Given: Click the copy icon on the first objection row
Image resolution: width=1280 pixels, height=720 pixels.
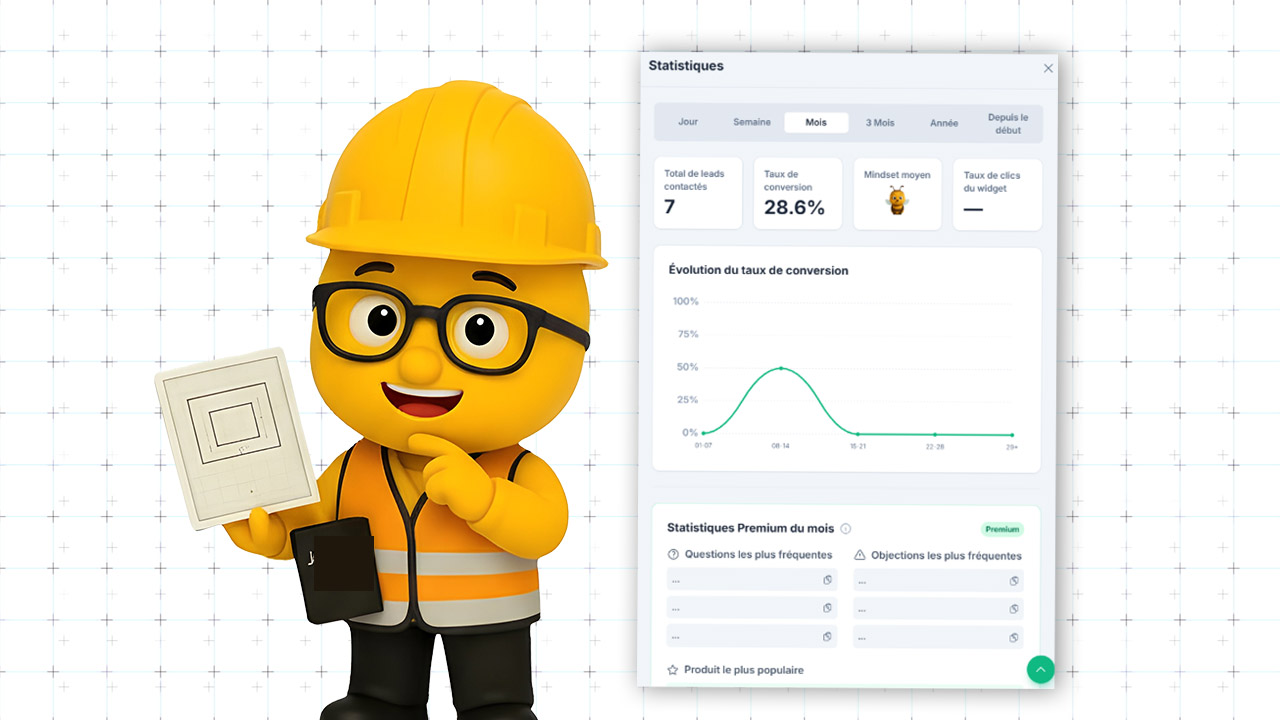Looking at the screenshot, I should click(x=1014, y=580).
